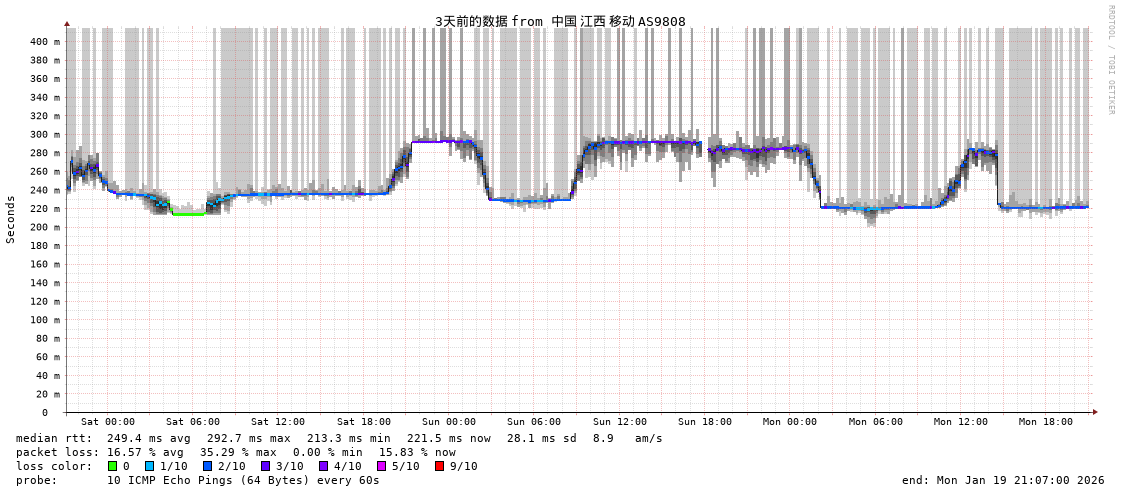This screenshot has height=494, width=1121.
Task: Click the 1/10 loss color swatch
Action: (150, 466)
